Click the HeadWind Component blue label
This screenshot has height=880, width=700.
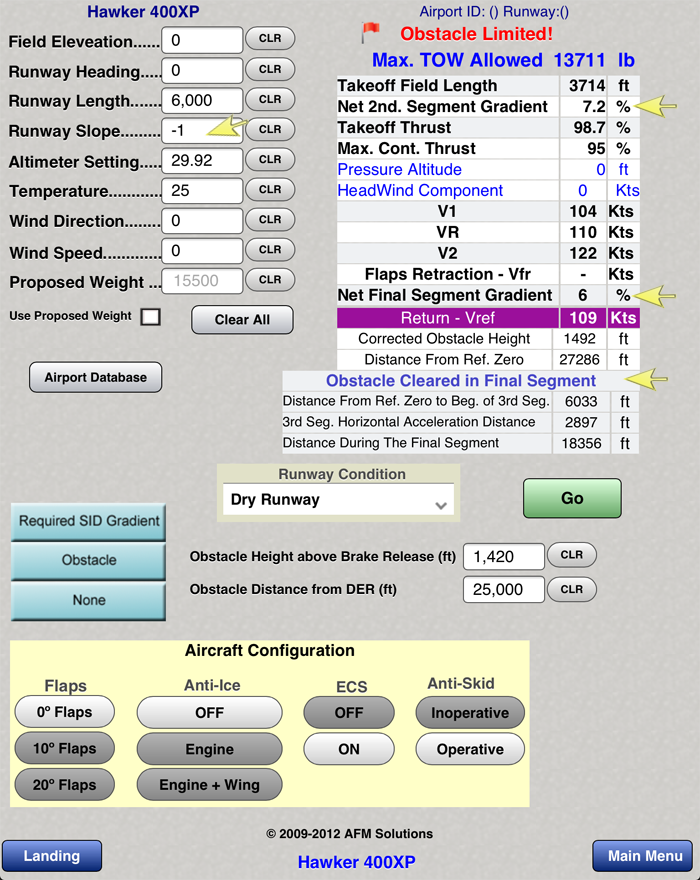pos(420,190)
